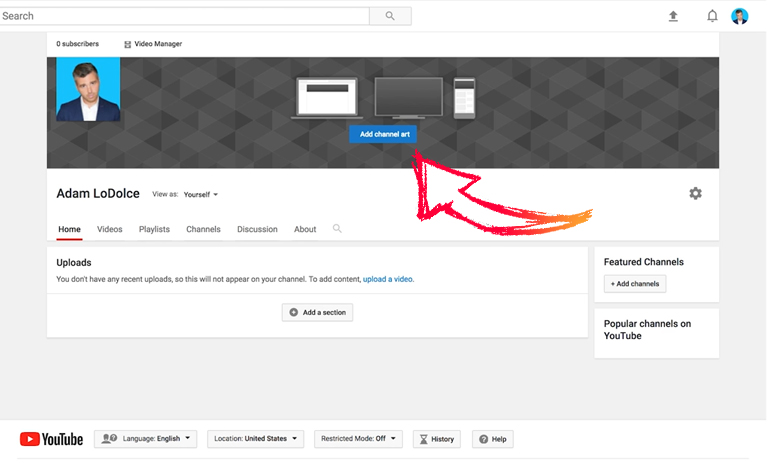Click the search magnifier button
This screenshot has width=768, height=463.
click(390, 16)
